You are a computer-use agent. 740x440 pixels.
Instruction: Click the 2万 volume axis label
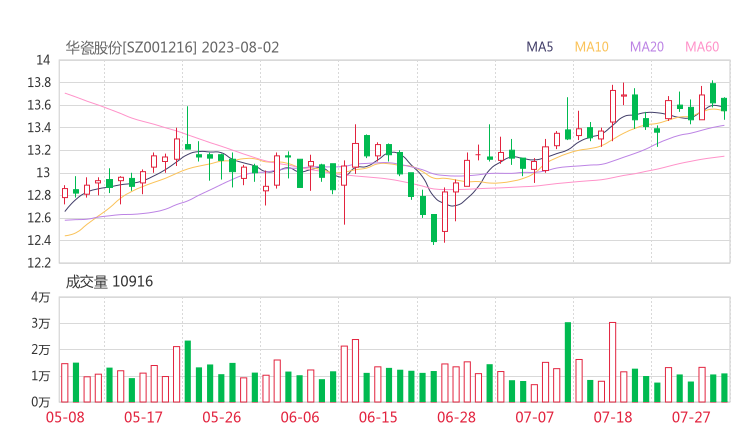41,350
